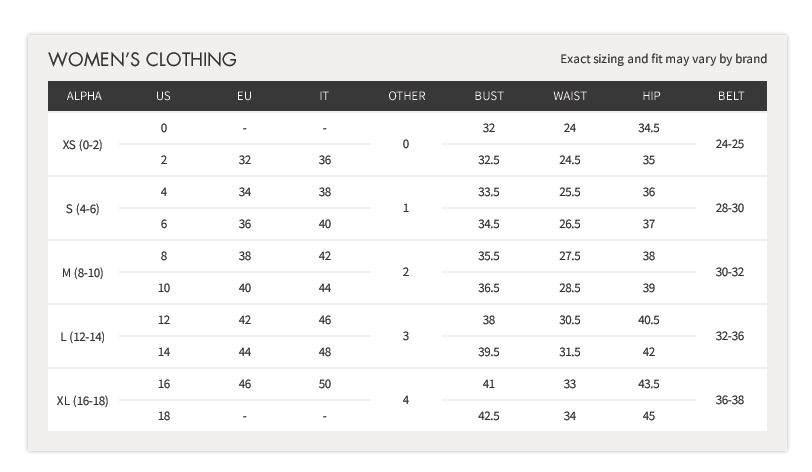Click the BELT column header

pyautogui.click(x=730, y=96)
